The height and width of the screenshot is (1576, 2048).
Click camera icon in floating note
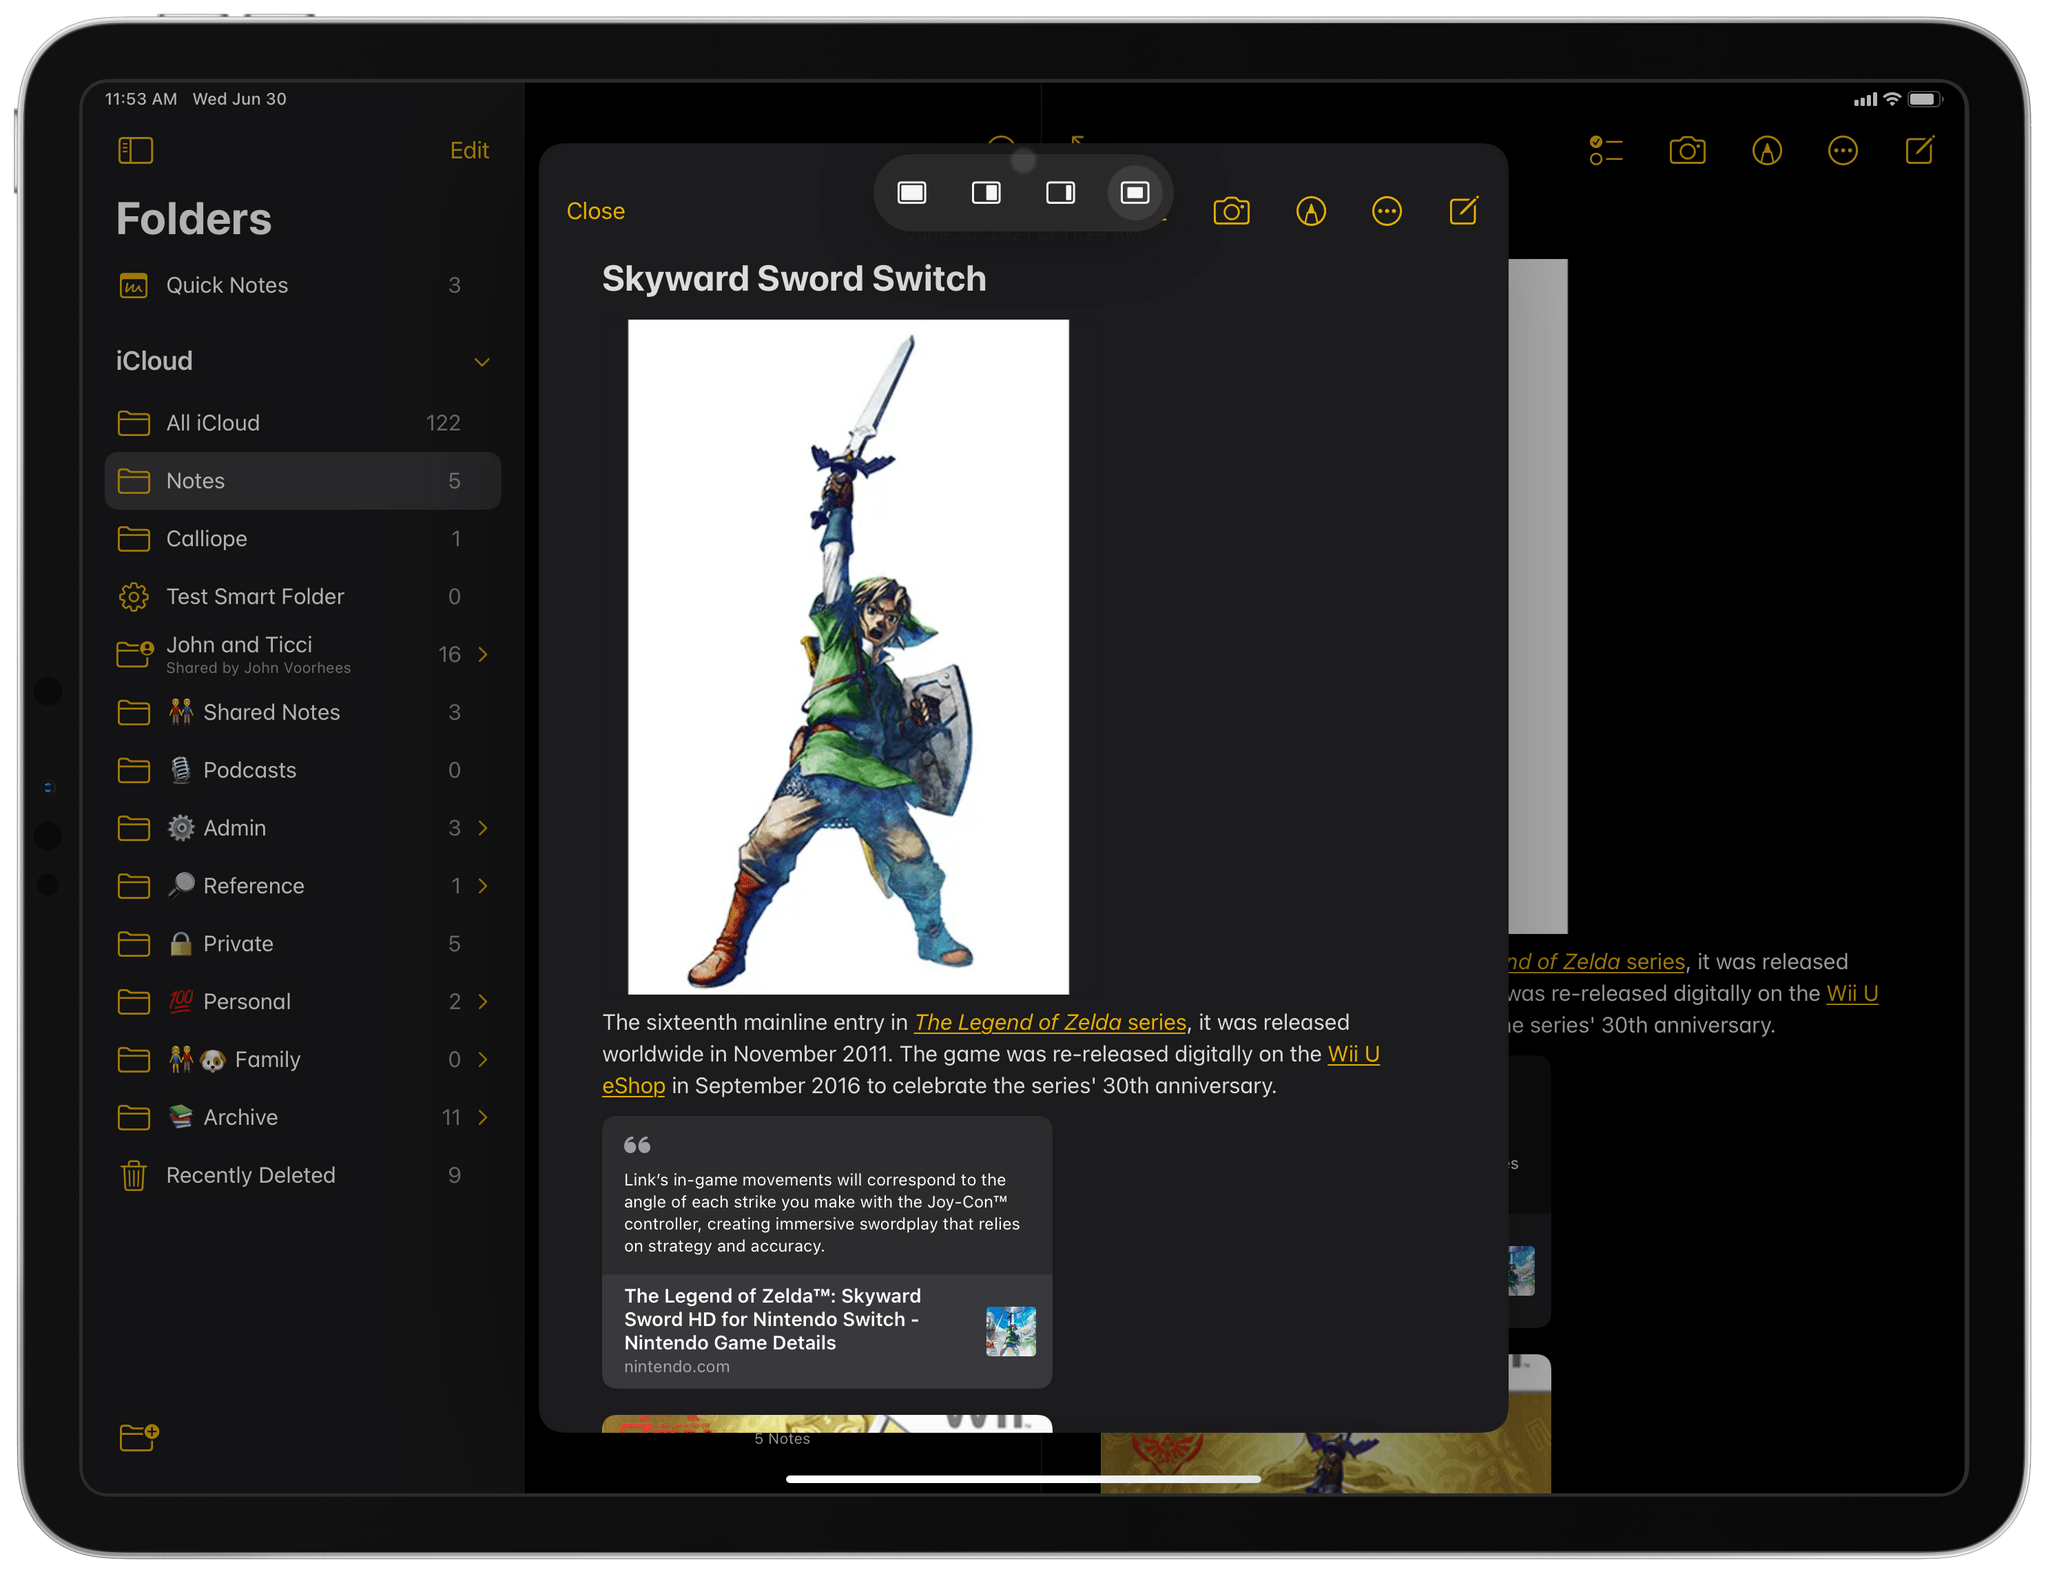[1231, 211]
